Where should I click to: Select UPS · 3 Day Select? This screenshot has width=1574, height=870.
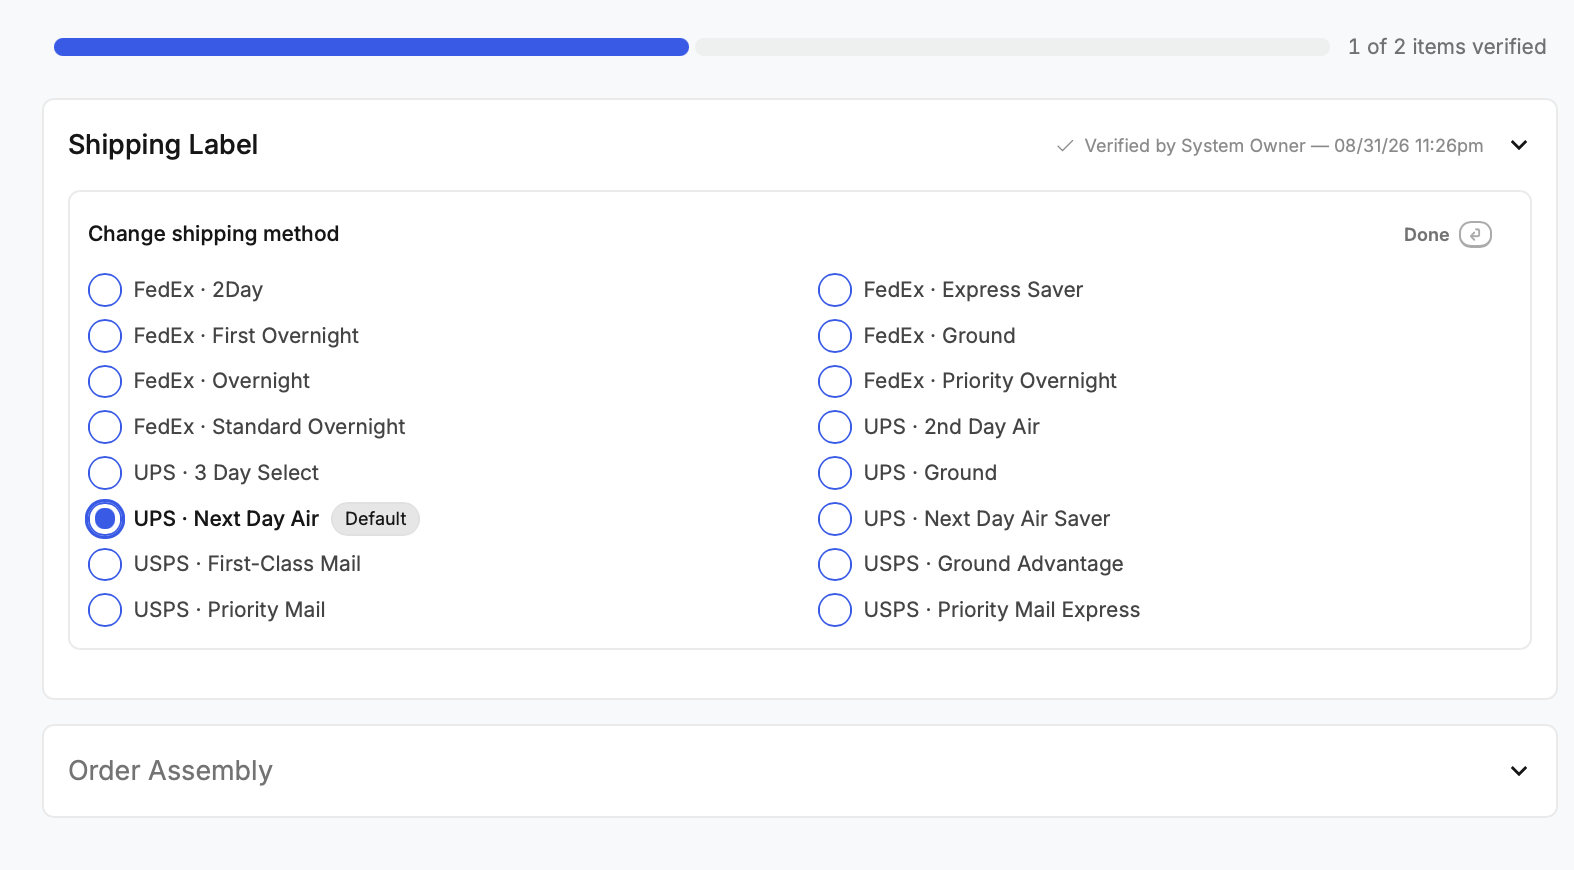tap(105, 473)
